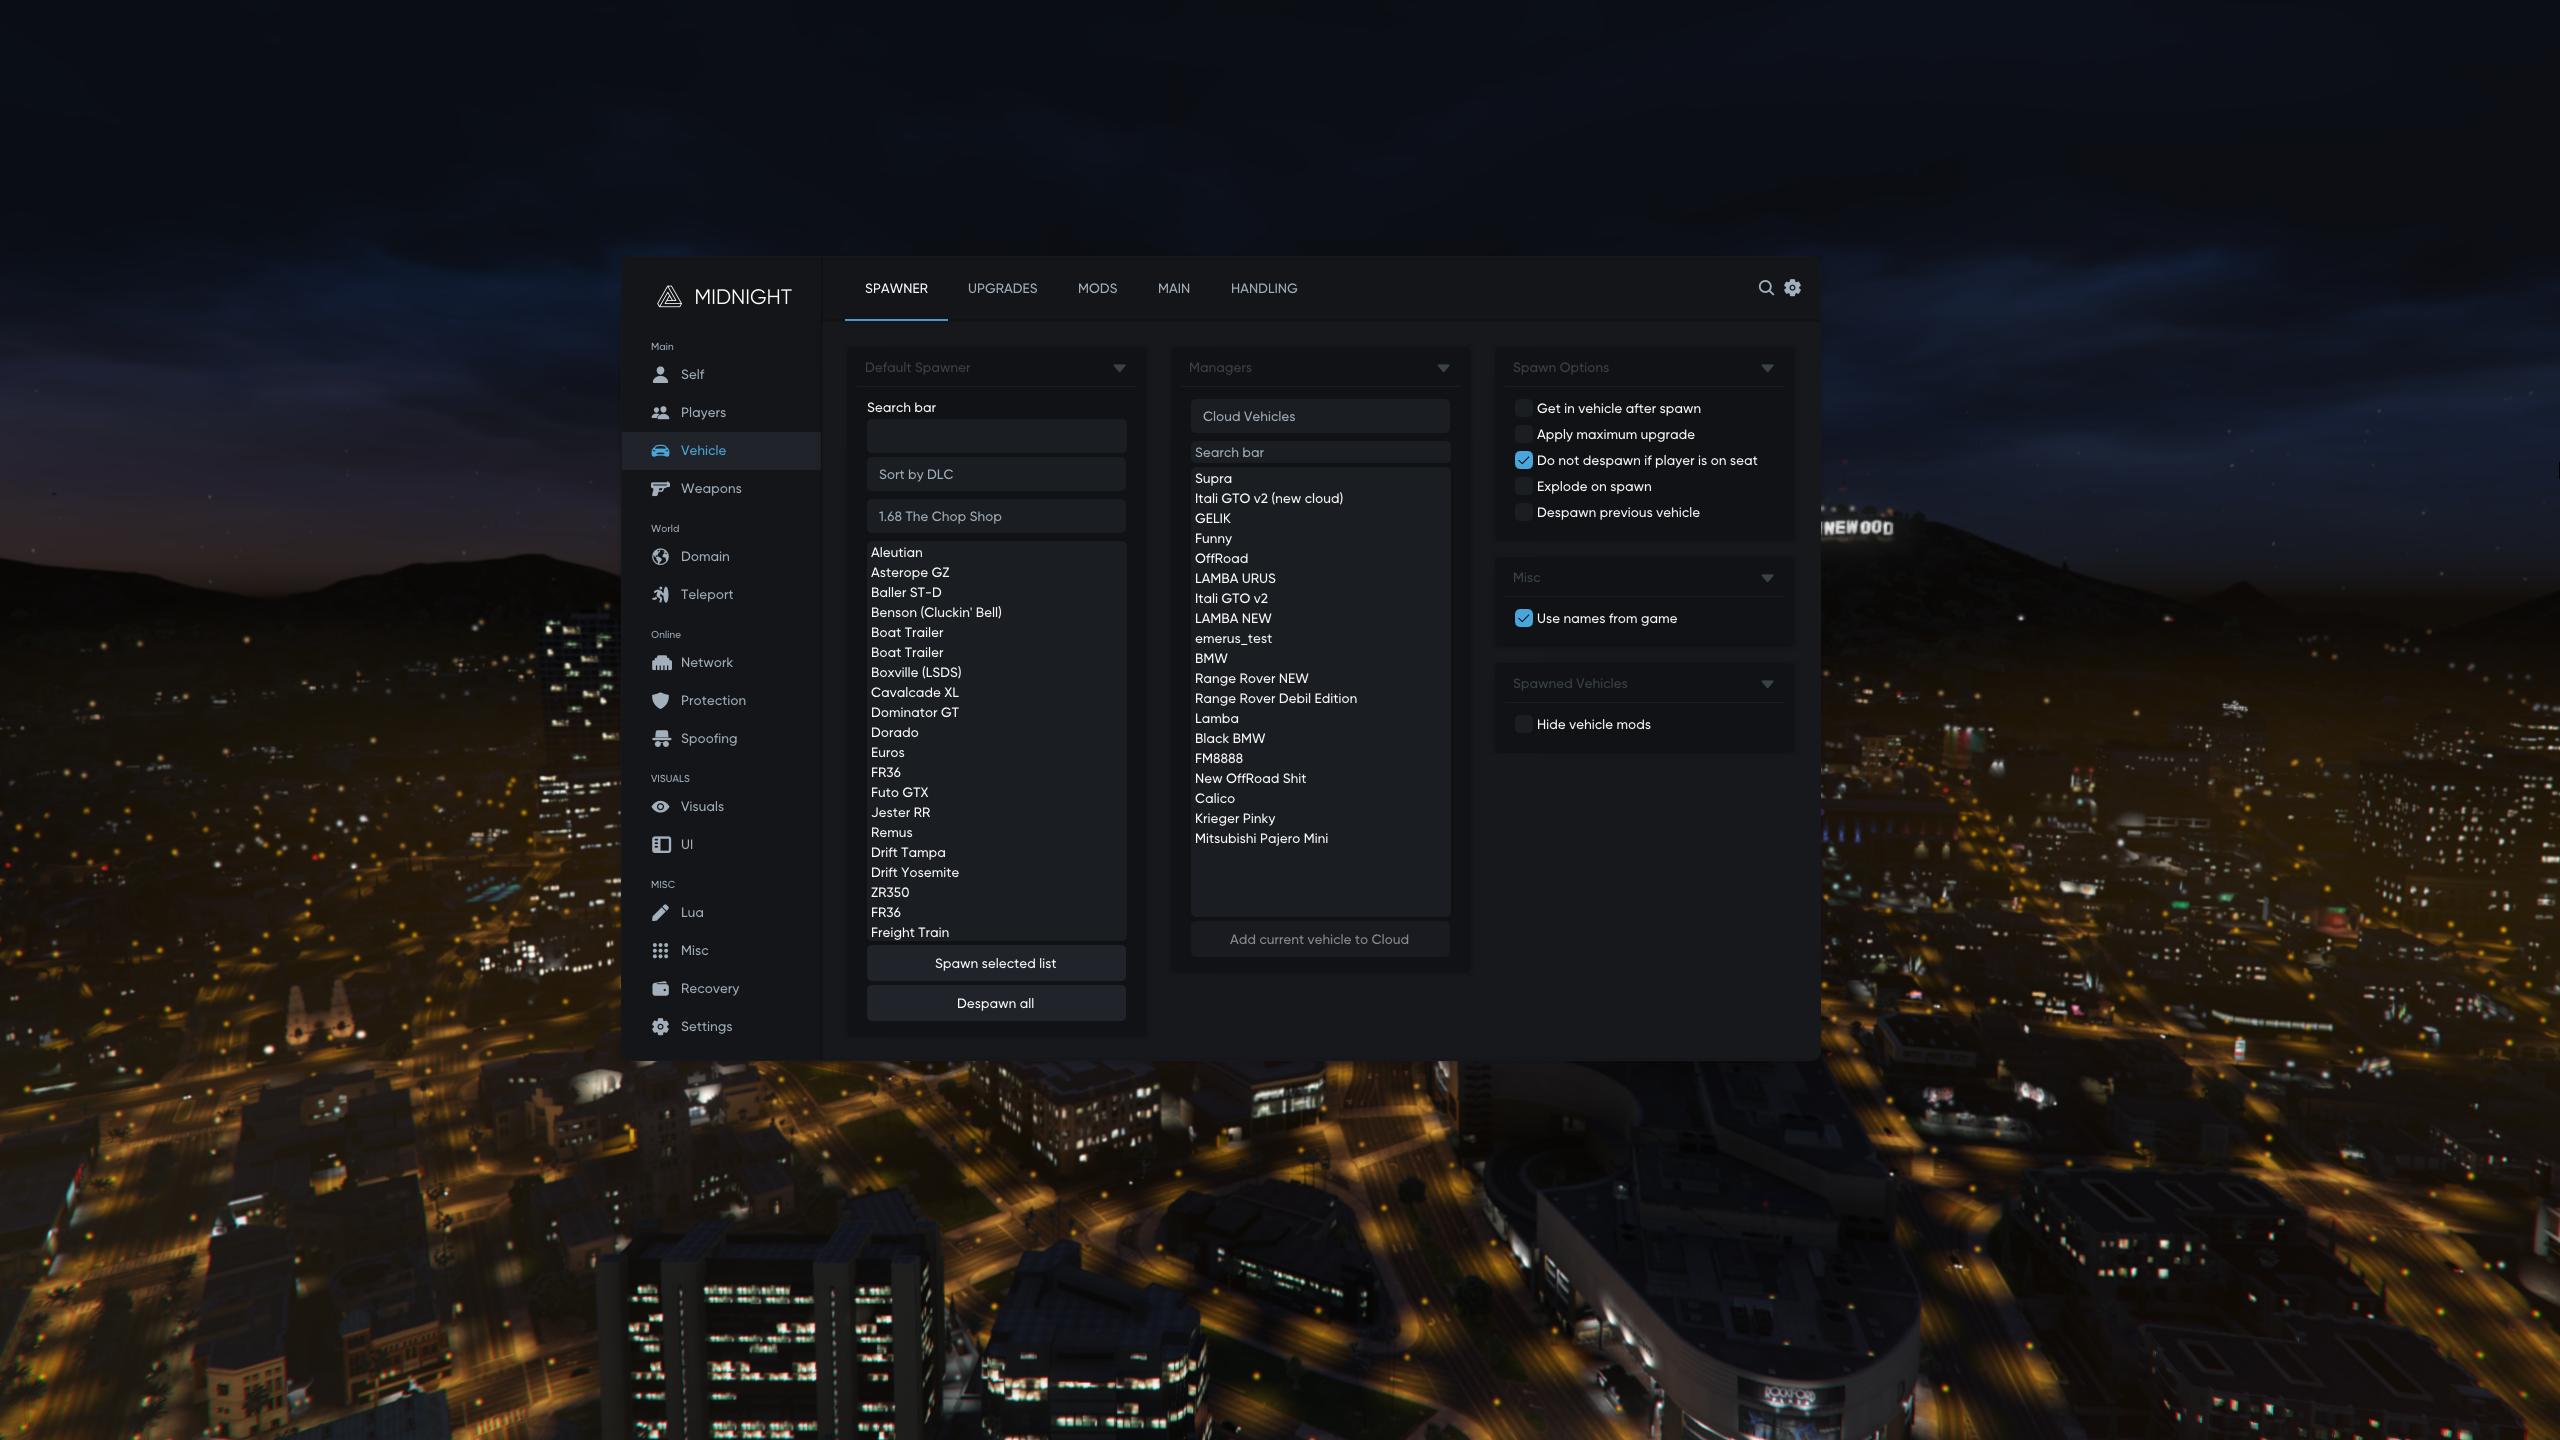
Task: Click the search bar in Default Spawner
Action: click(x=995, y=436)
